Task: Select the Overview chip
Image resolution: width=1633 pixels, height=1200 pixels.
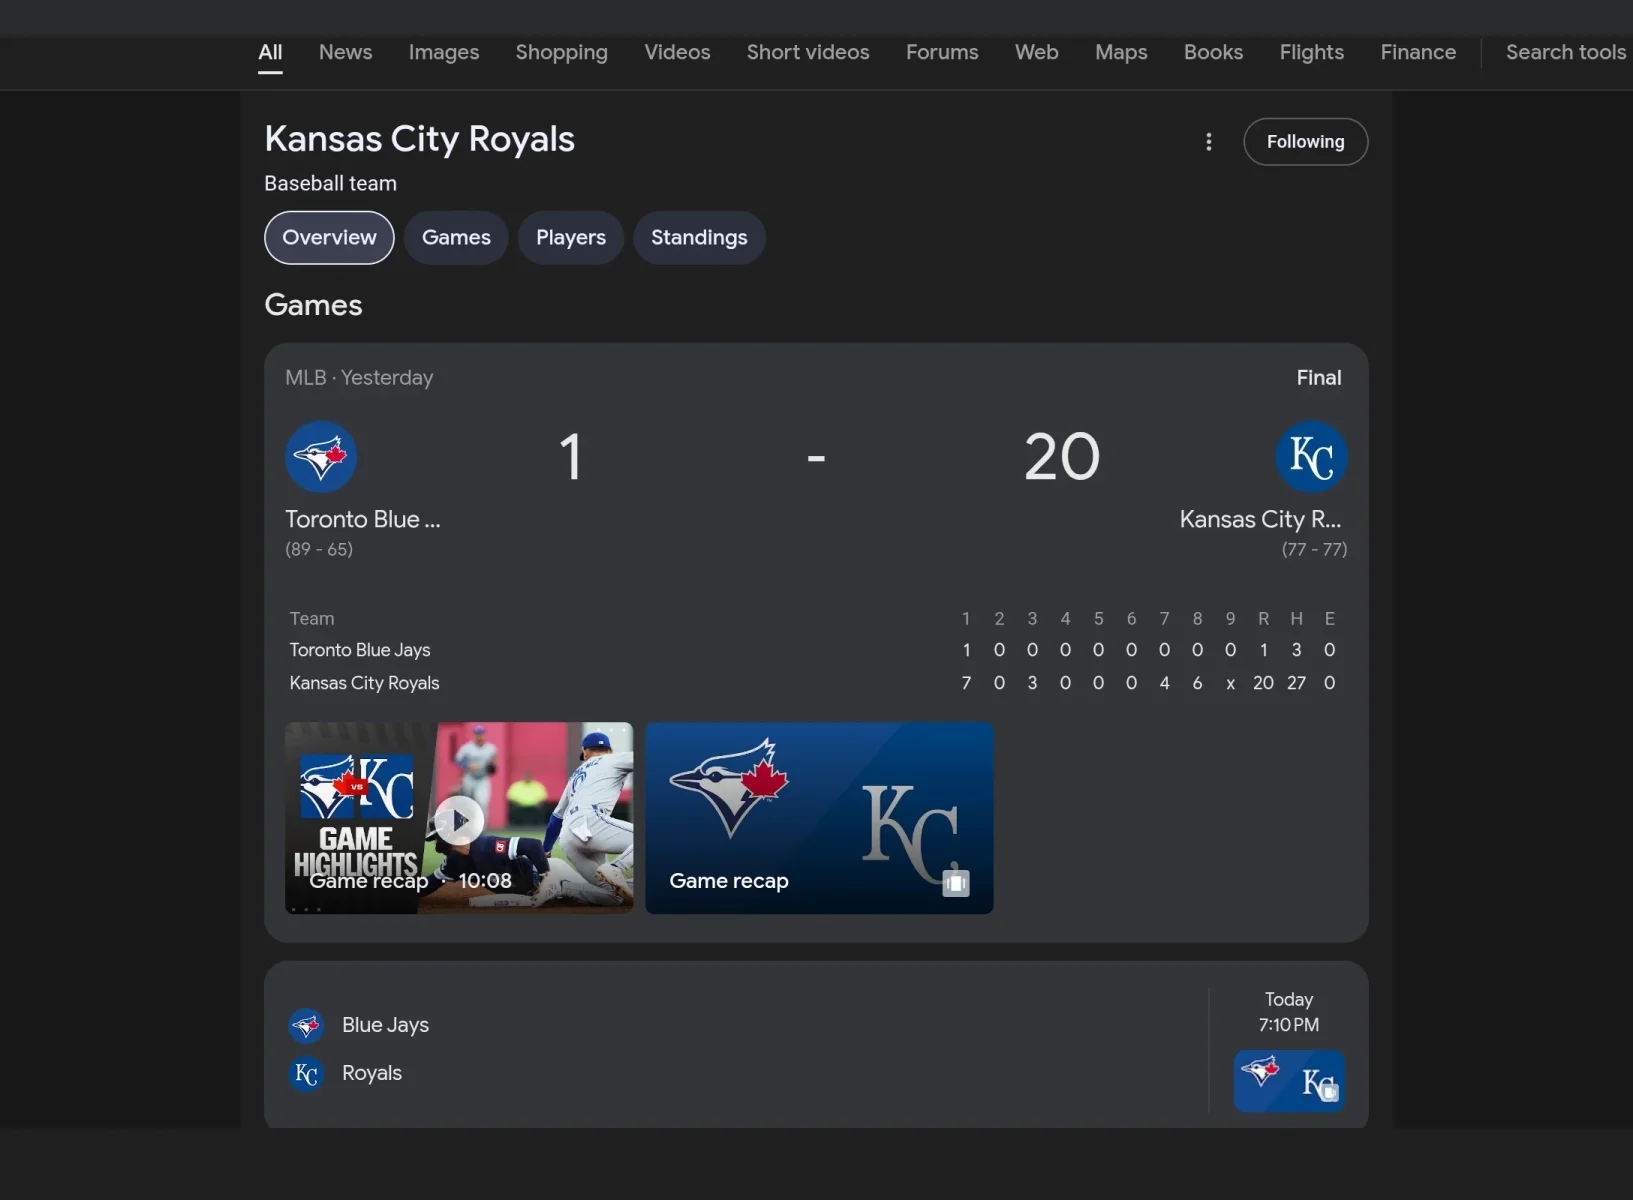Action: pyautogui.click(x=329, y=238)
